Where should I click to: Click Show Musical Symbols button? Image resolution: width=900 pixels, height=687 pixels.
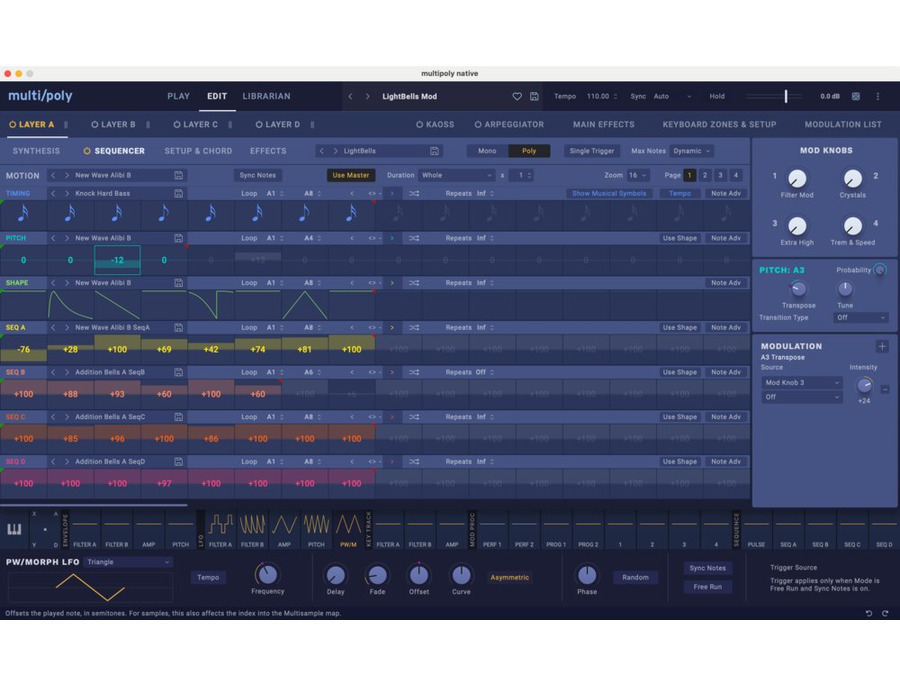pyautogui.click(x=609, y=193)
